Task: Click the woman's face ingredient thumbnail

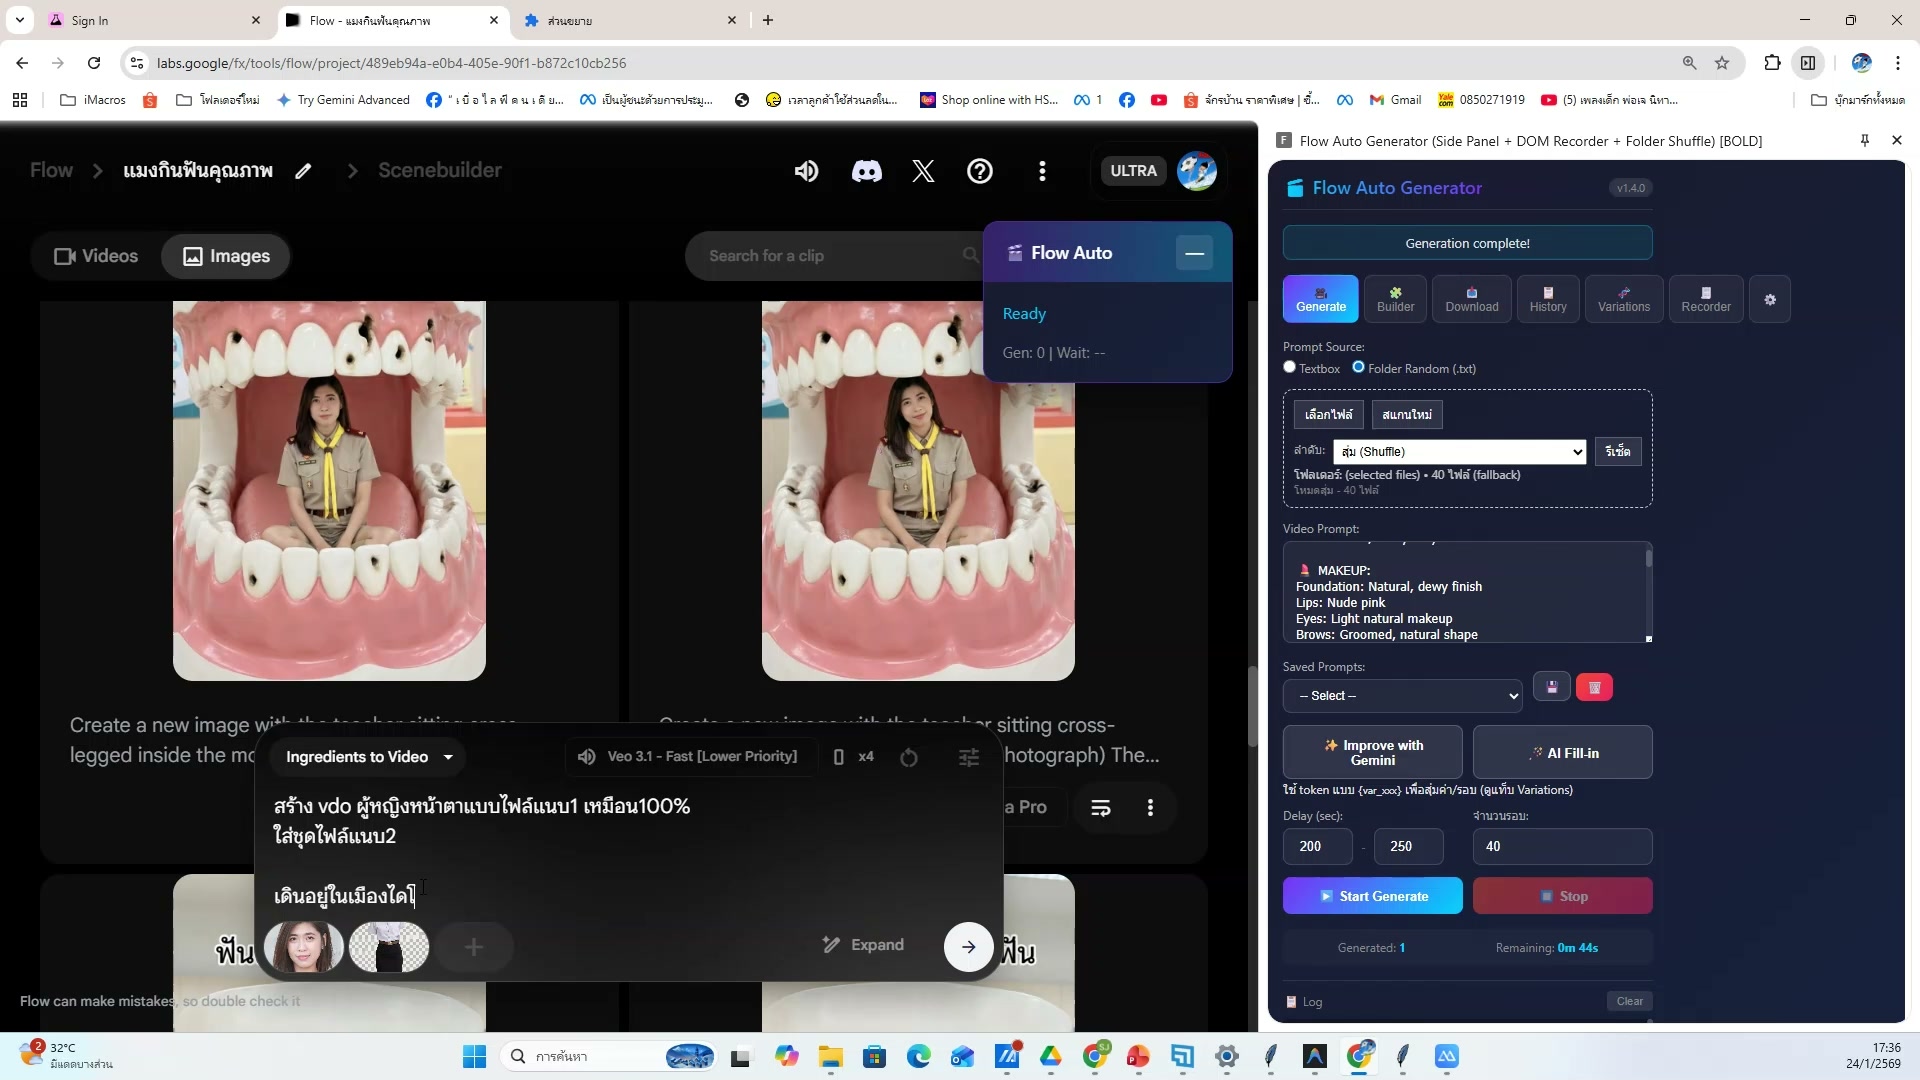Action: coord(303,947)
